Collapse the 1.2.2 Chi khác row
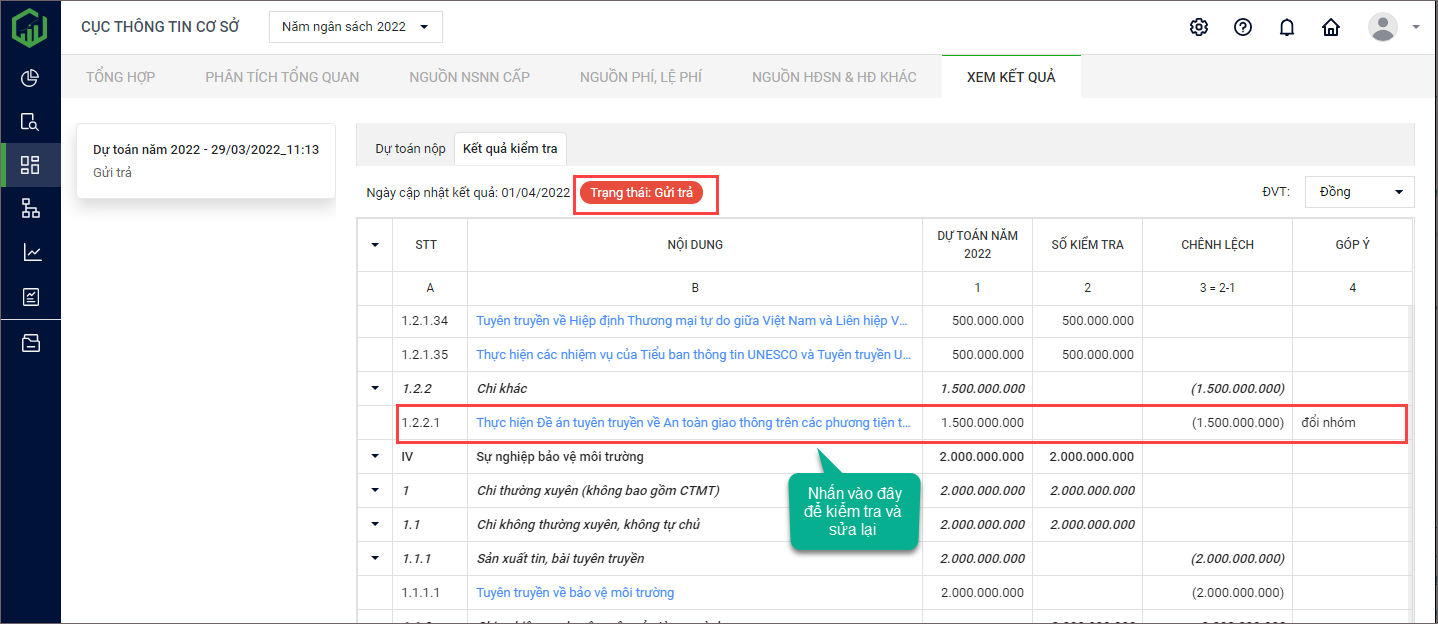Viewport: 1438px width, 624px height. (375, 388)
